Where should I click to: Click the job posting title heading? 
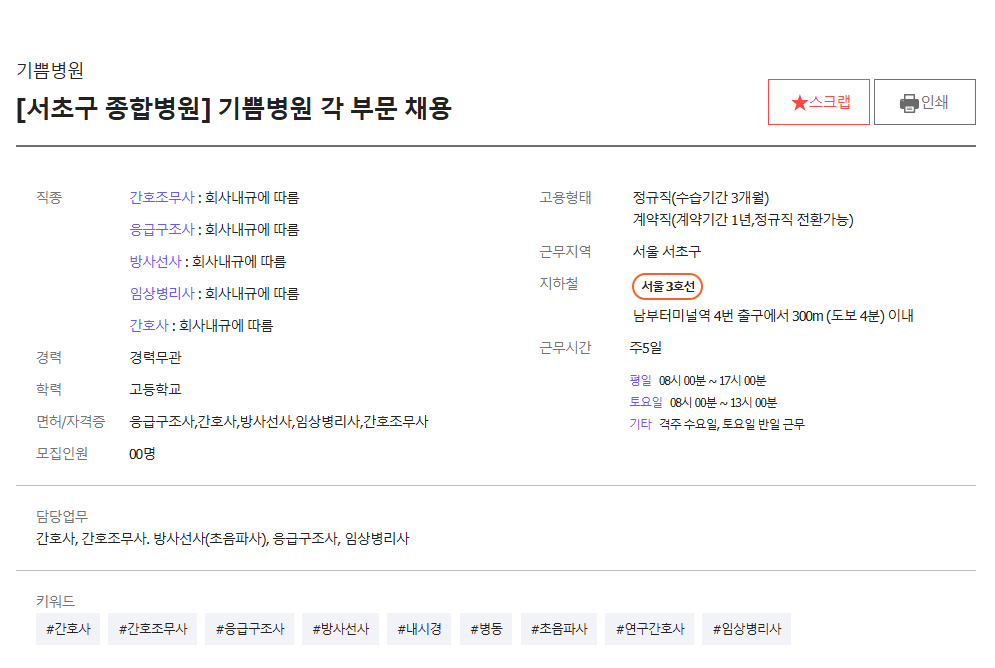(234, 108)
